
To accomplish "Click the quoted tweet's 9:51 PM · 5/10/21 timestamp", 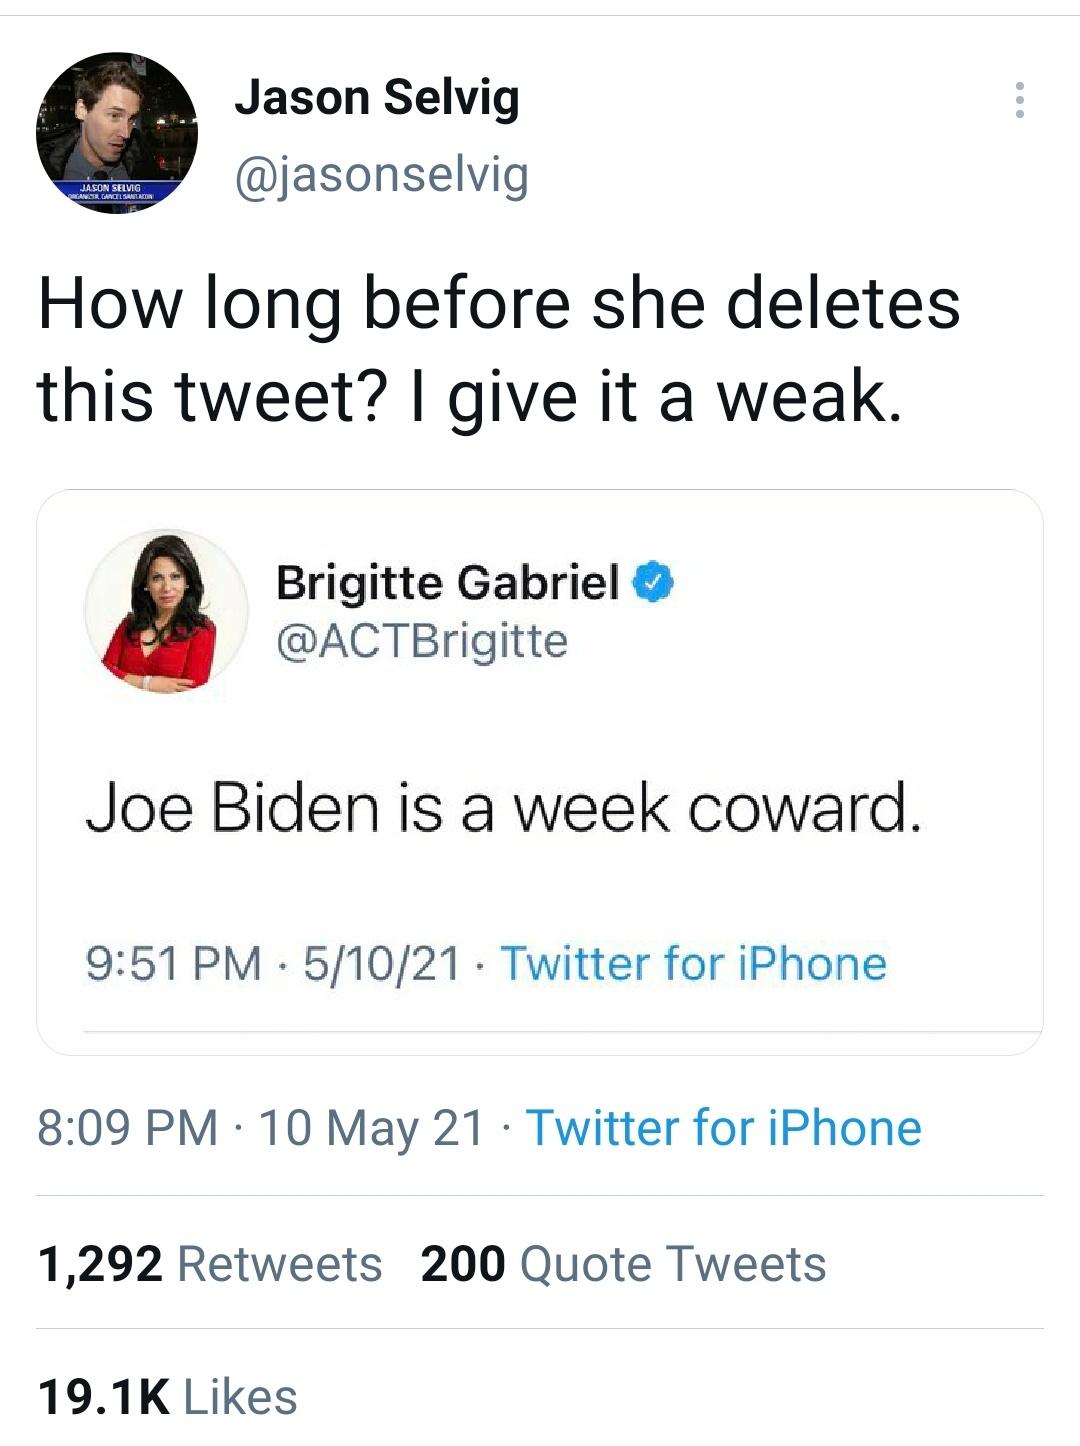I will [273, 964].
